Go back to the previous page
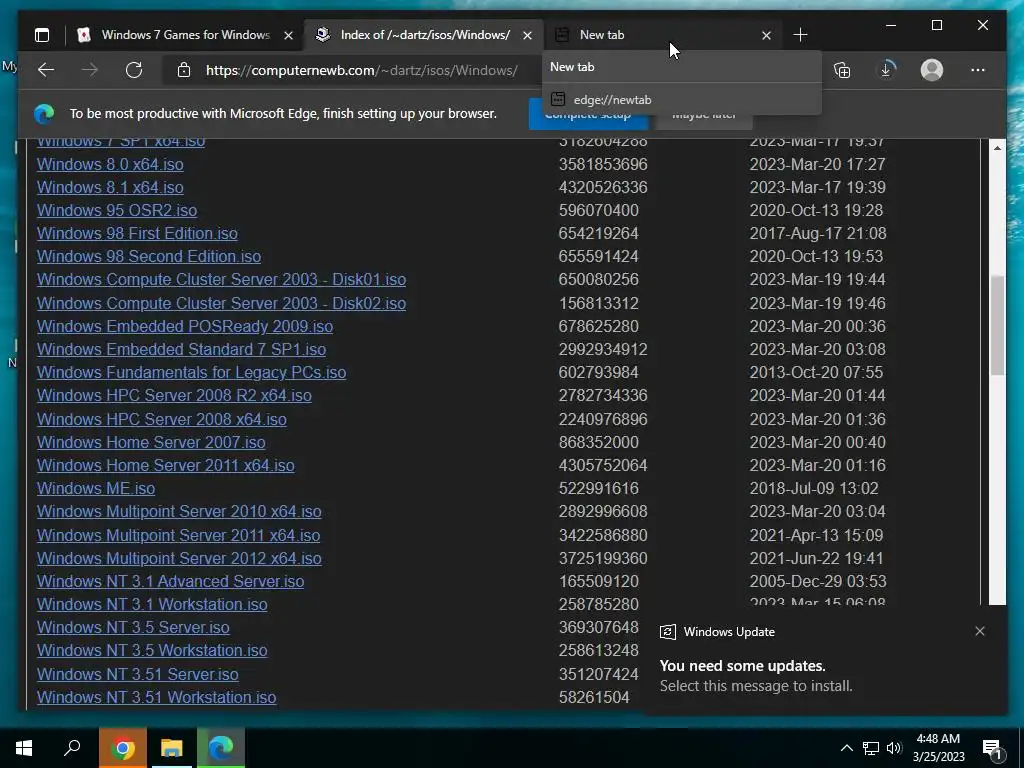 46,70
